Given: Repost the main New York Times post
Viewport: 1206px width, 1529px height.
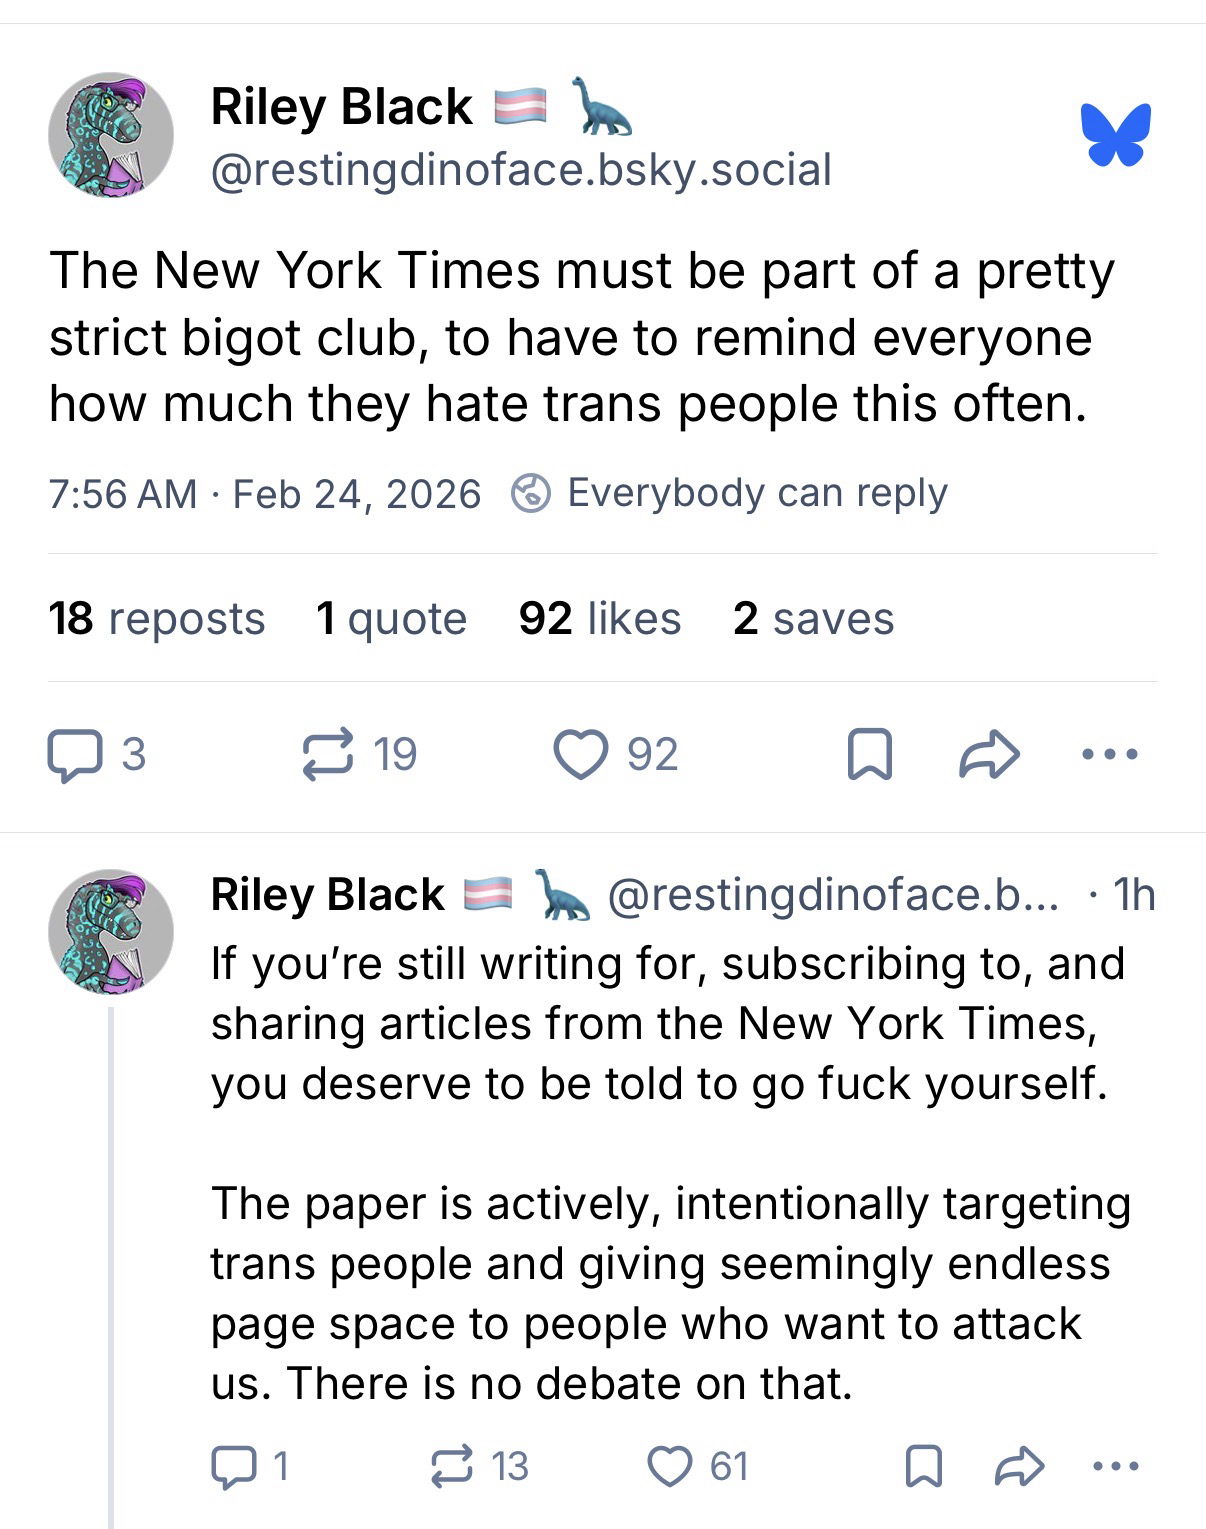Looking at the screenshot, I should click(328, 755).
